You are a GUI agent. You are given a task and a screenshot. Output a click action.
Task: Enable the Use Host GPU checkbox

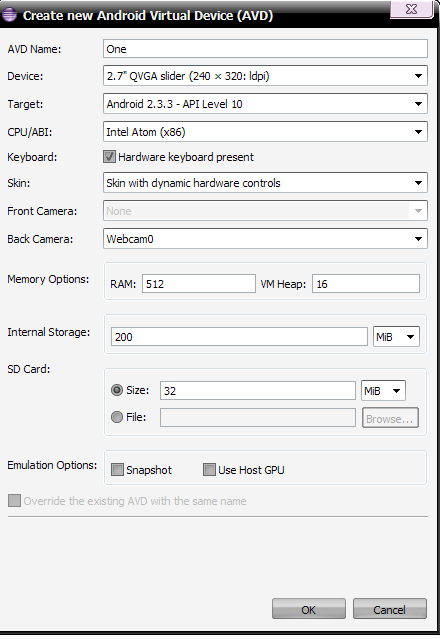click(x=209, y=469)
